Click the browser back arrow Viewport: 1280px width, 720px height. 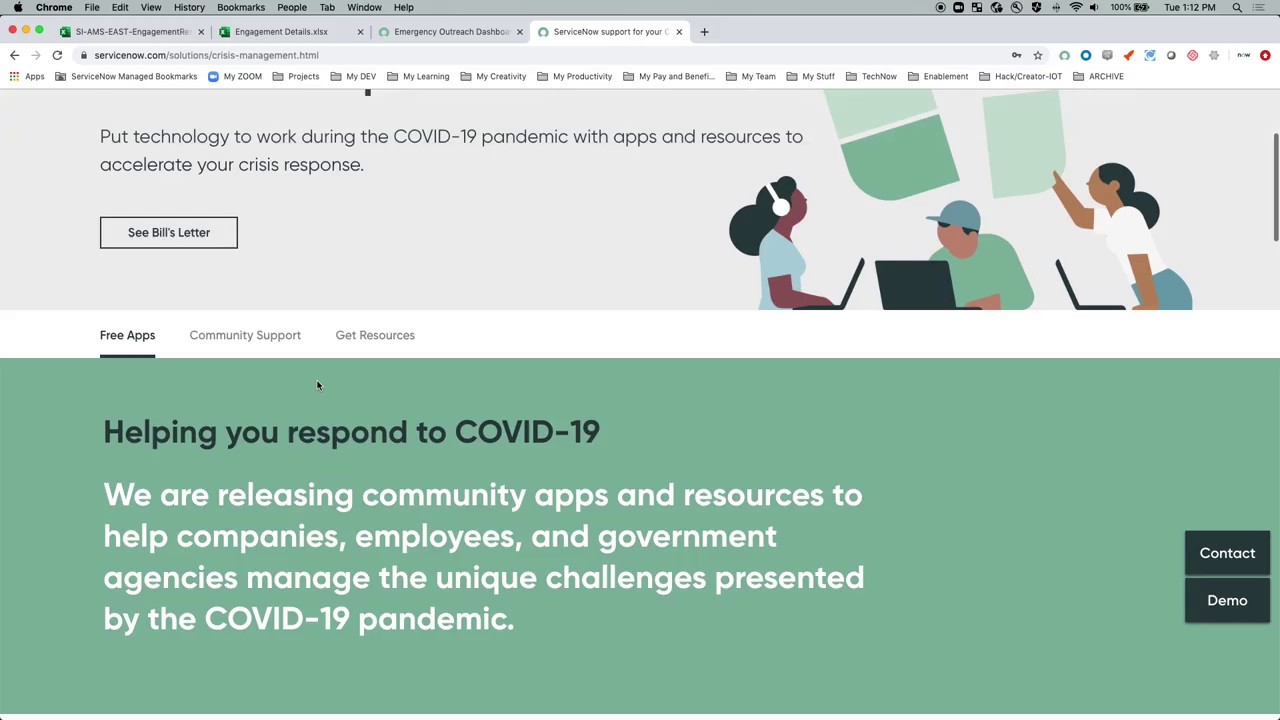tap(15, 55)
